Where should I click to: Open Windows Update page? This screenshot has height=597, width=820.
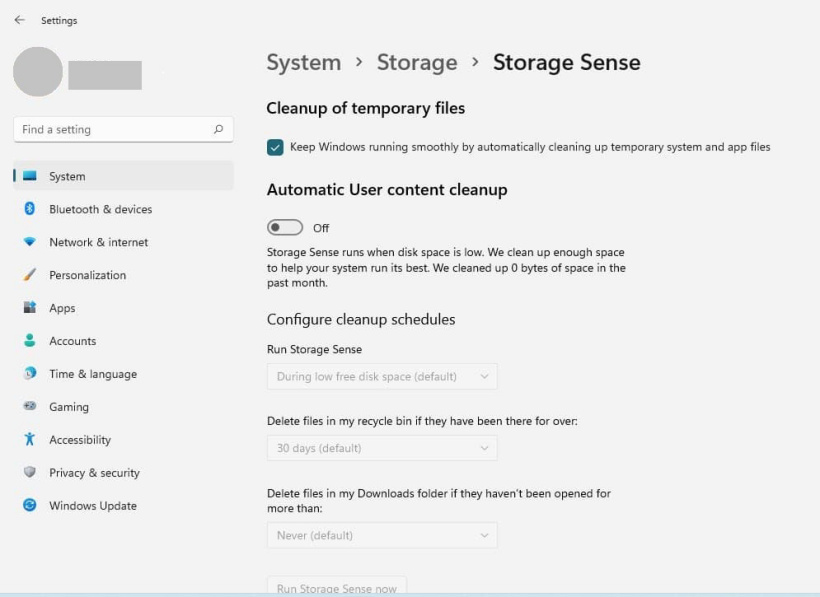coord(123,505)
